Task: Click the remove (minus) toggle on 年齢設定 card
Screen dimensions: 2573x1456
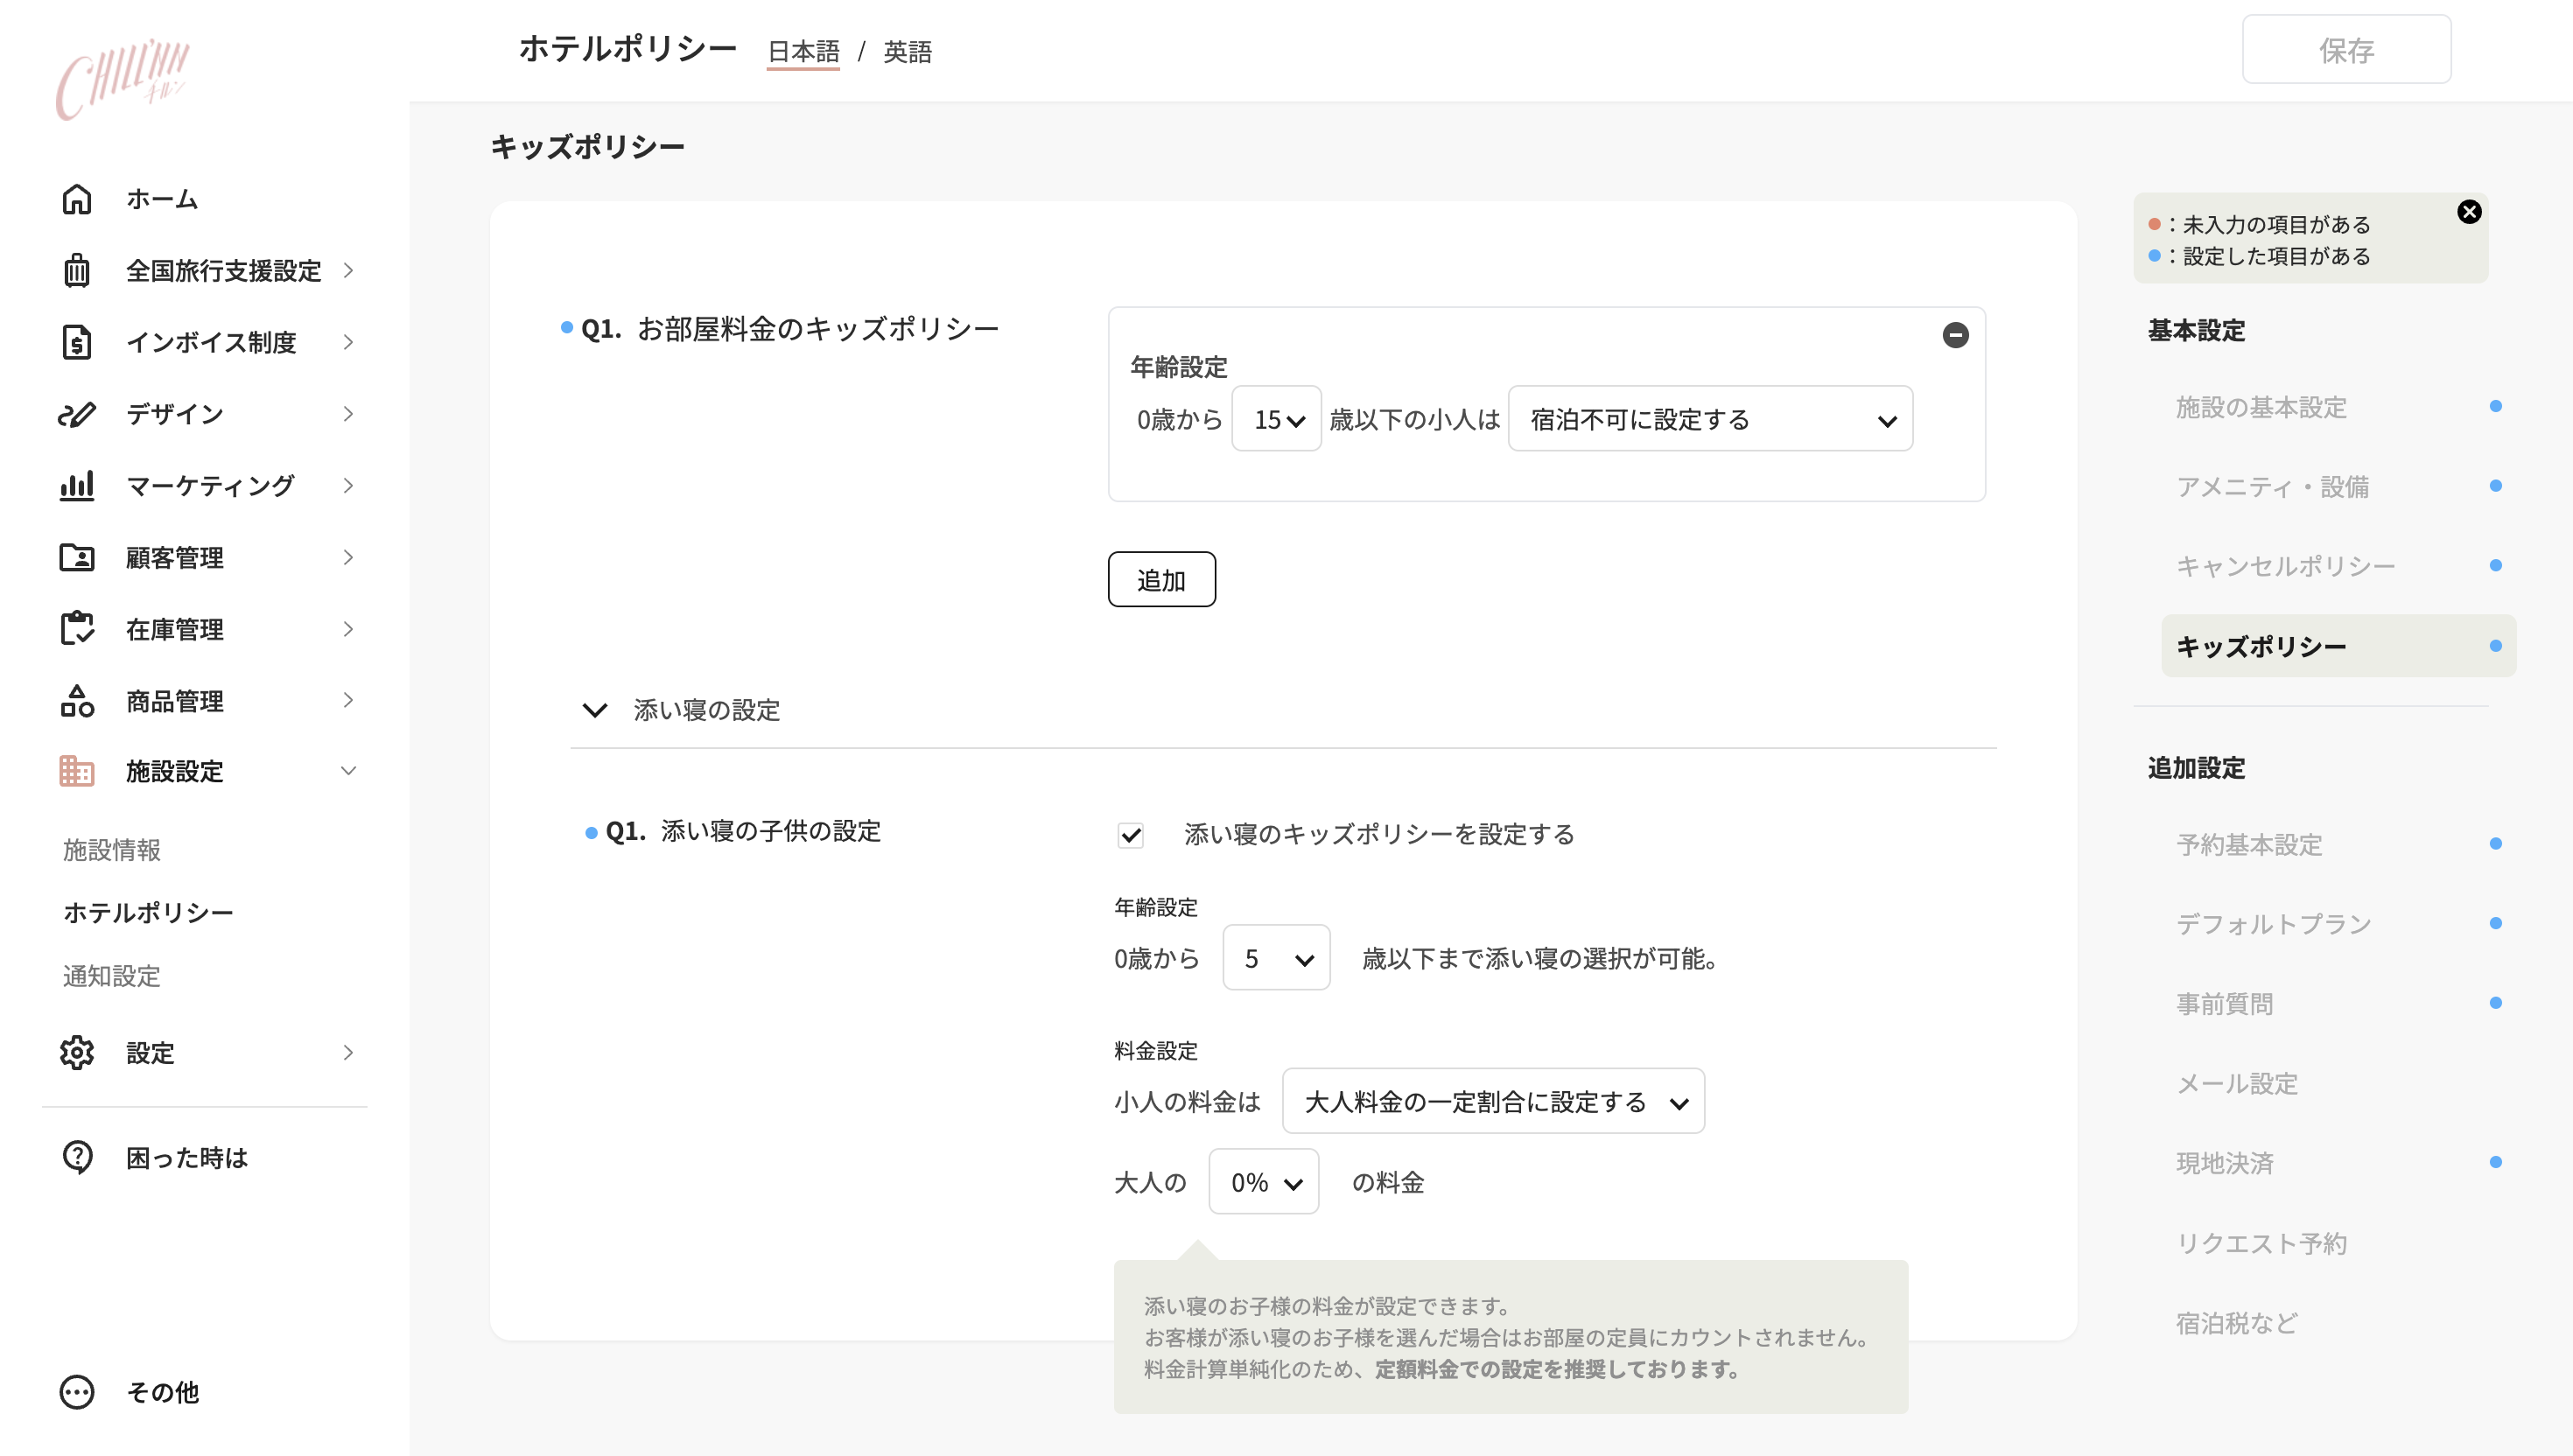Action: click(1957, 336)
